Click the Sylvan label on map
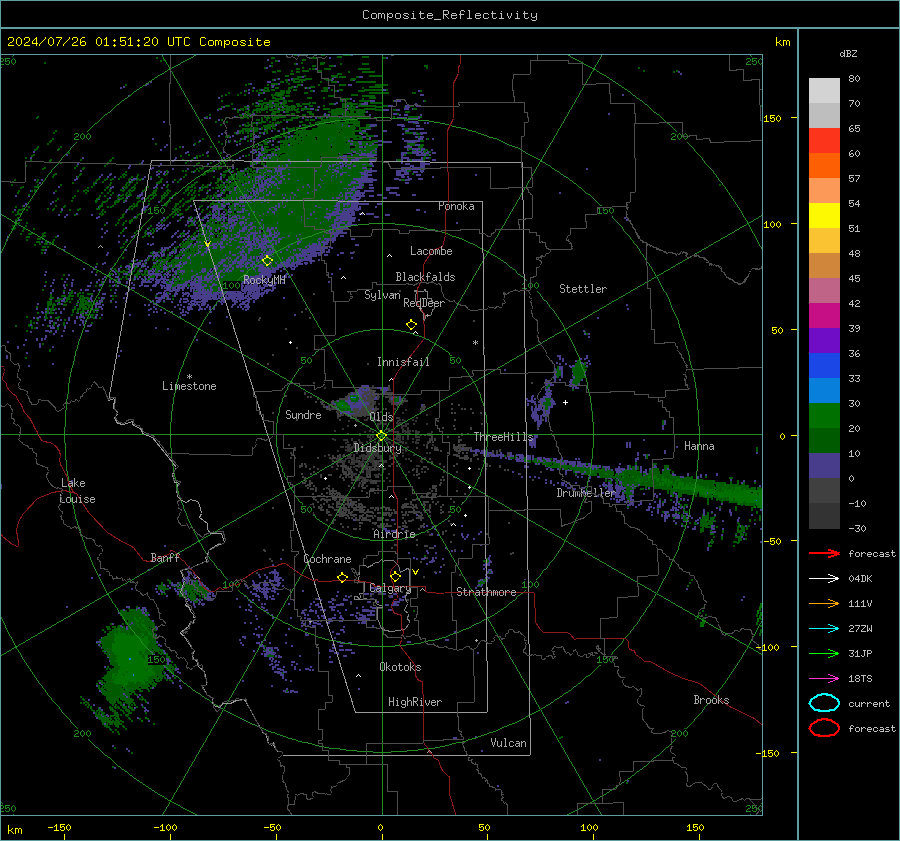This screenshot has height=841, width=900. (x=382, y=295)
